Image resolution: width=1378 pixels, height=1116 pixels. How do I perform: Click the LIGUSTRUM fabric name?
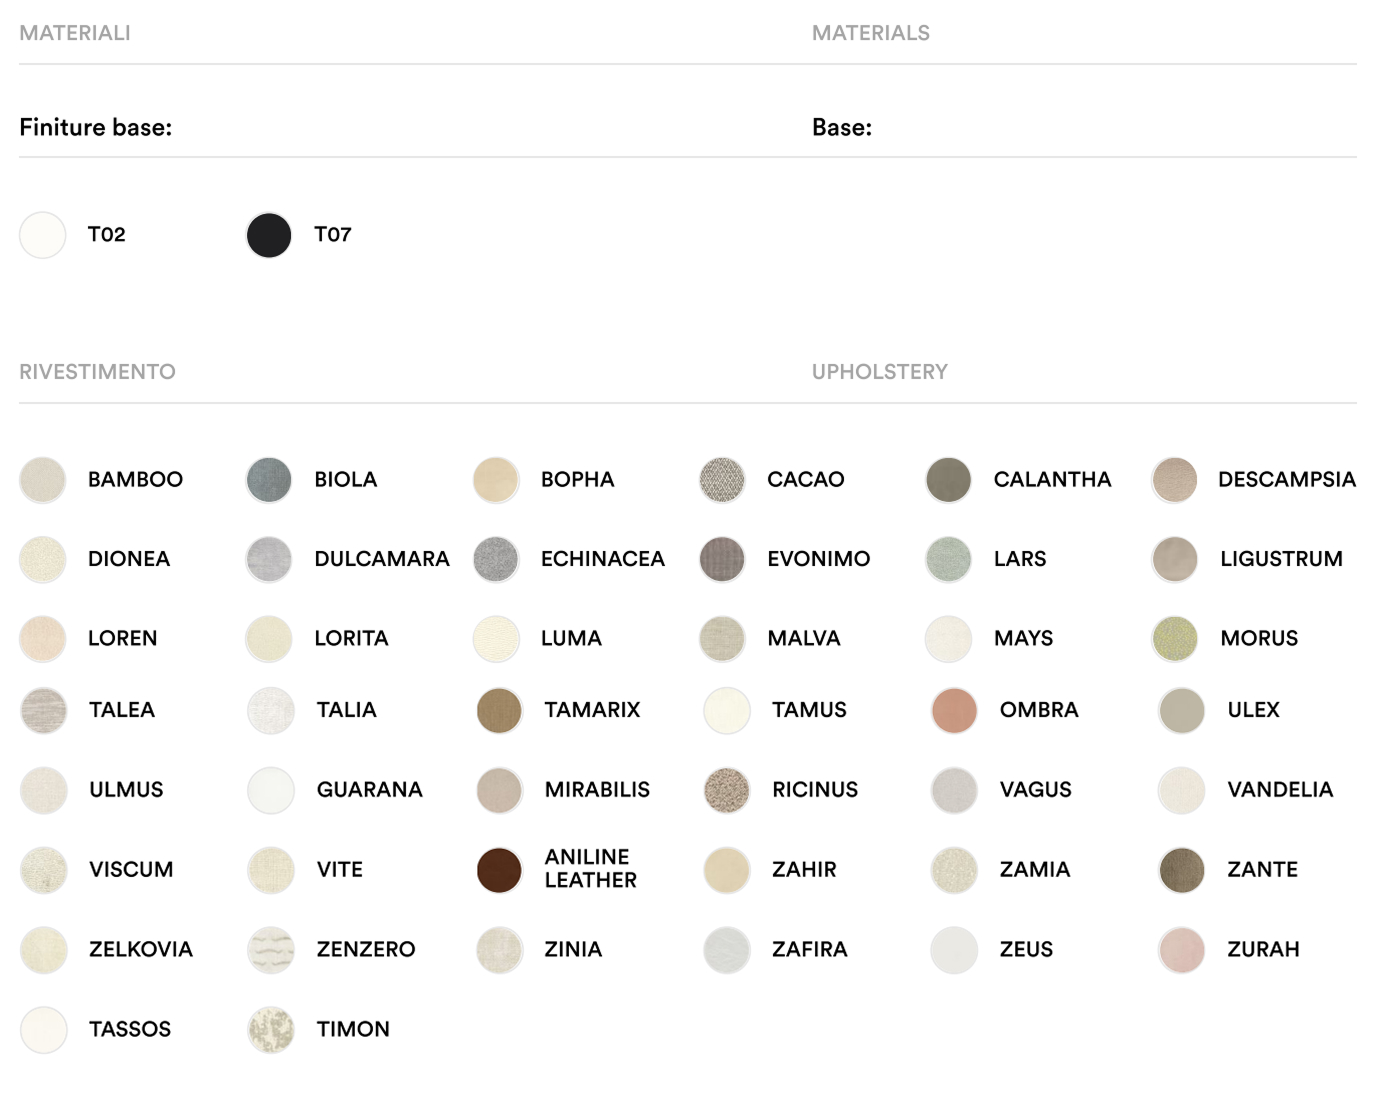(x=1281, y=559)
